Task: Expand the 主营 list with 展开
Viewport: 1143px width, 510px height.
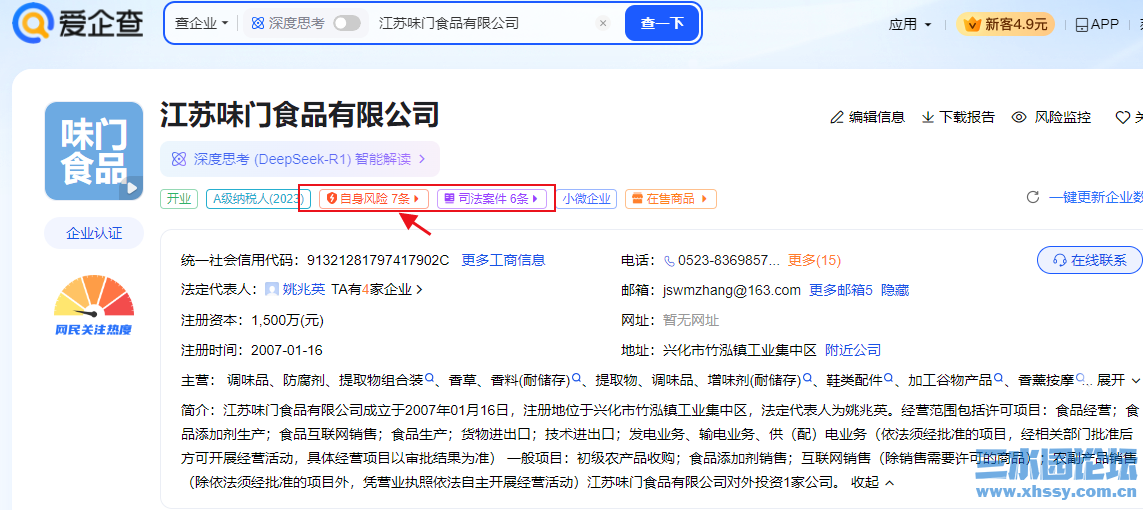Action: 1118,380
